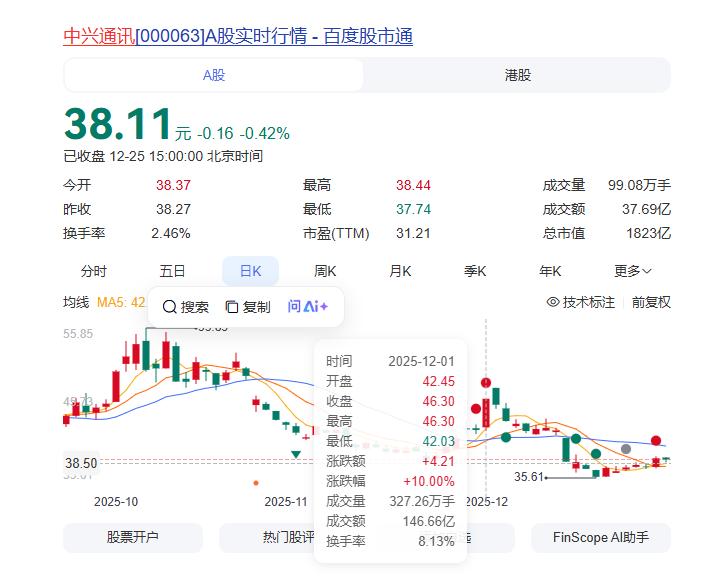Select the 月K monthly chart tab

point(400,271)
